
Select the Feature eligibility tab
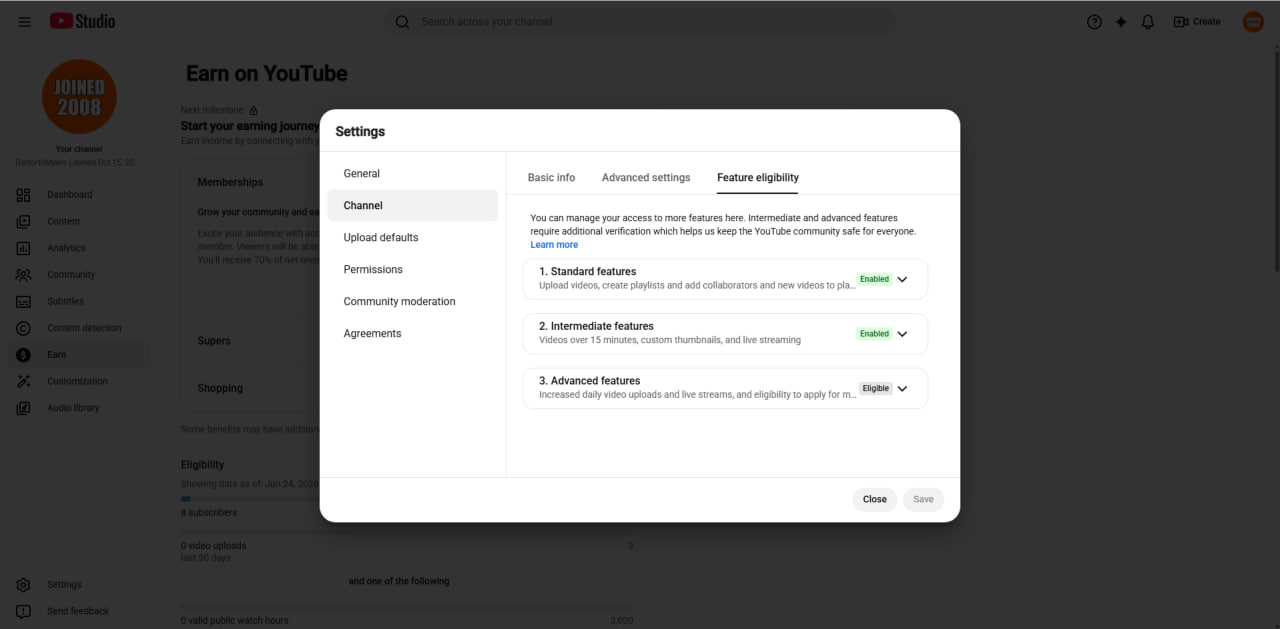pyautogui.click(x=758, y=177)
